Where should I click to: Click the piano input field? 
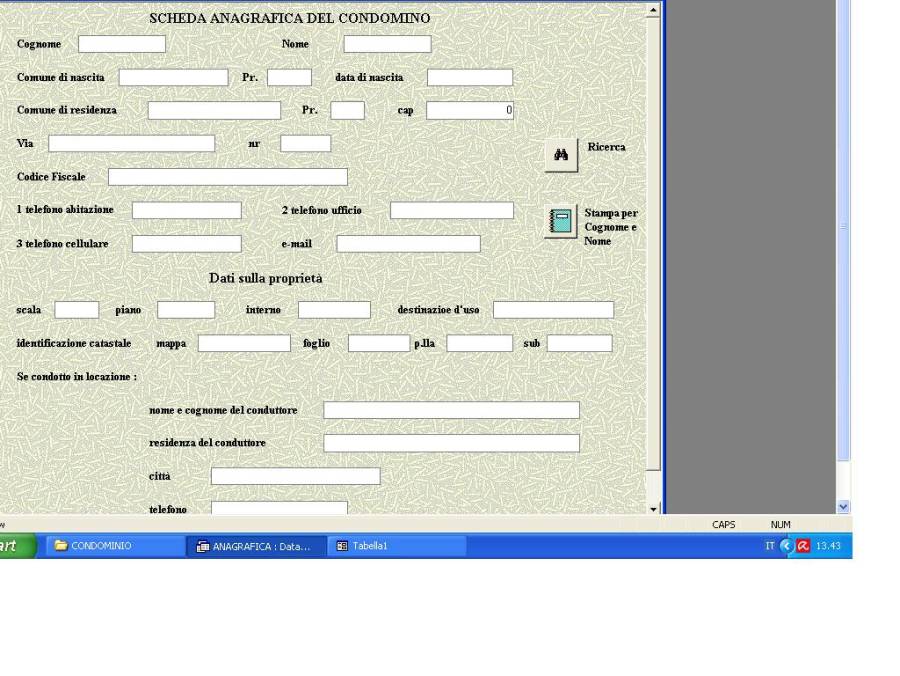pos(186,310)
